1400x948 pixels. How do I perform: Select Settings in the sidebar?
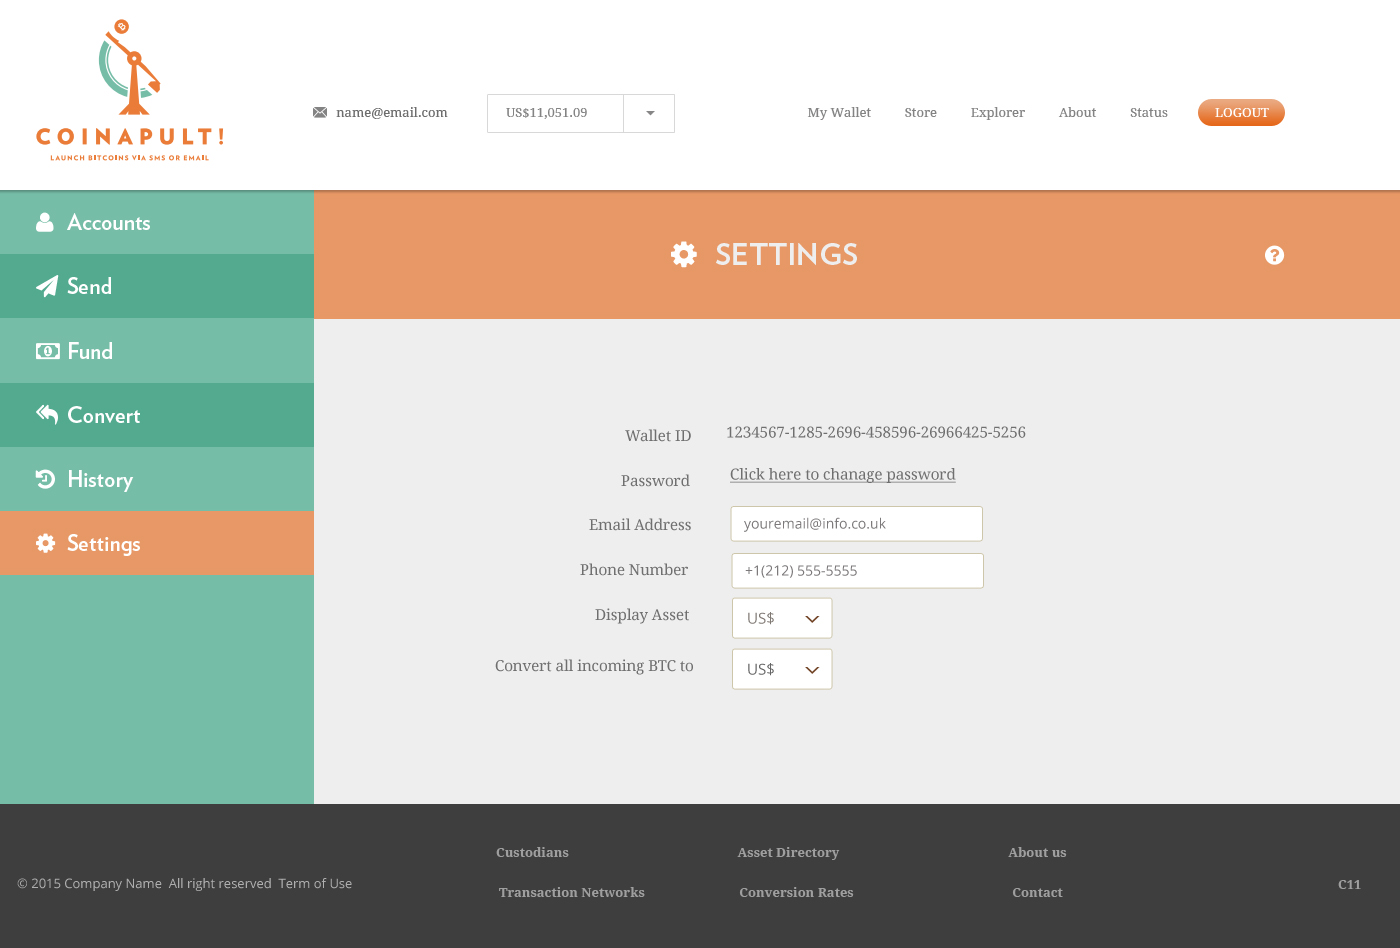click(x=157, y=544)
